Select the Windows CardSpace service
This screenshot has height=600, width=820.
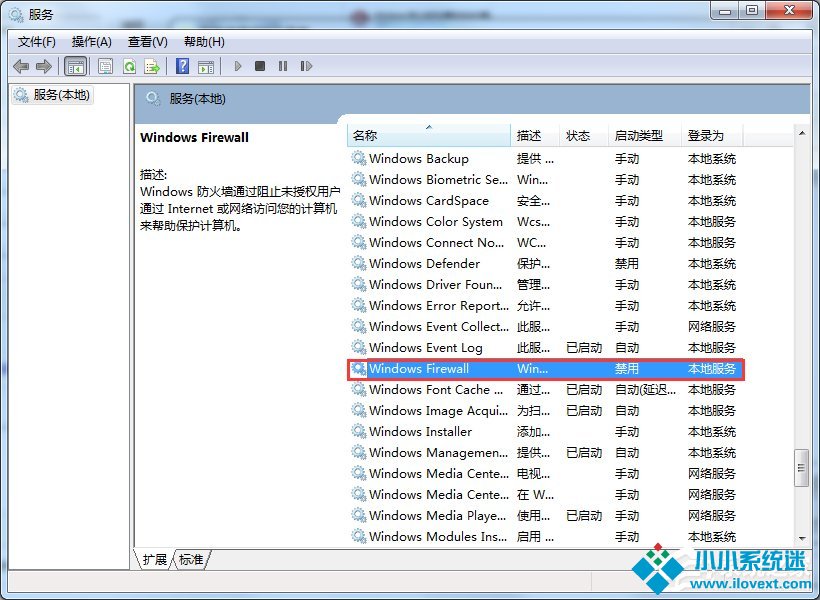(x=544, y=200)
